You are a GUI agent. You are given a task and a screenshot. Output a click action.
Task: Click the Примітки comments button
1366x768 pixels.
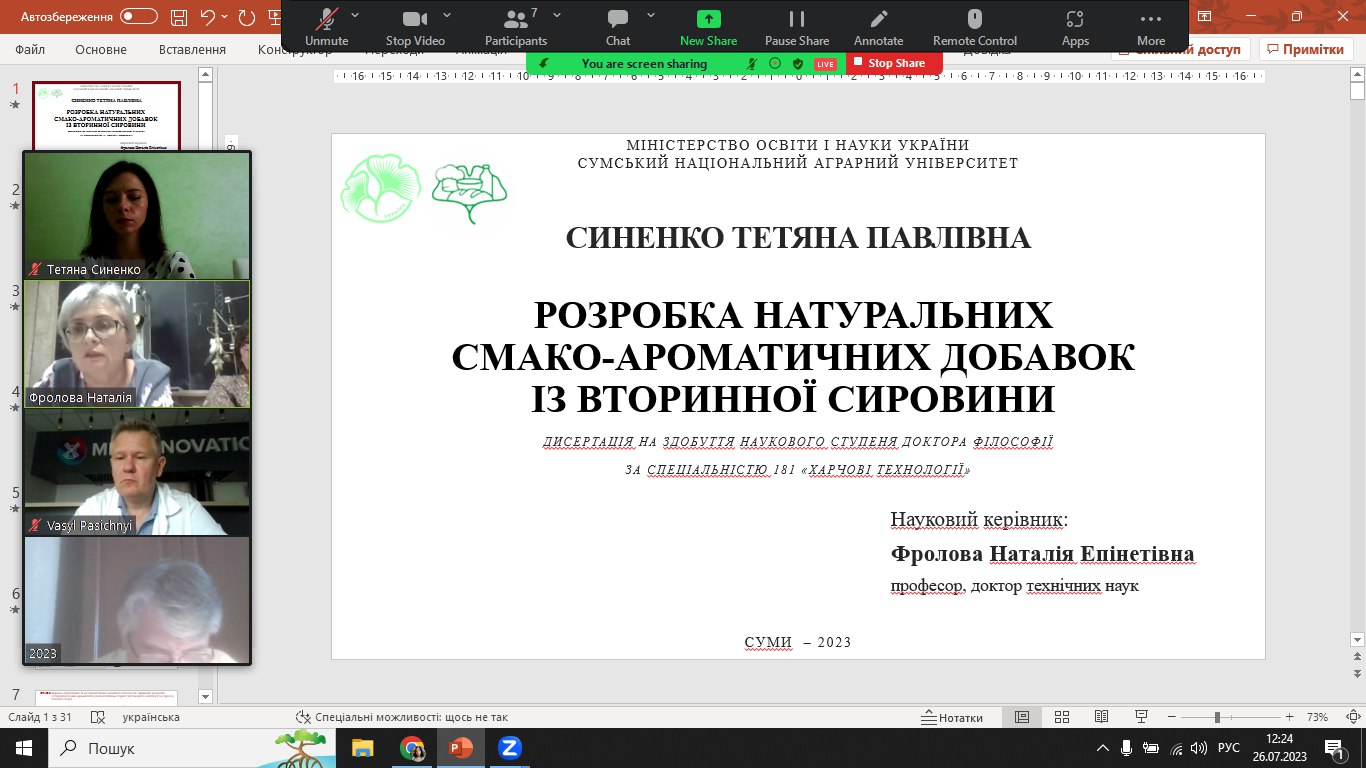1305,50
